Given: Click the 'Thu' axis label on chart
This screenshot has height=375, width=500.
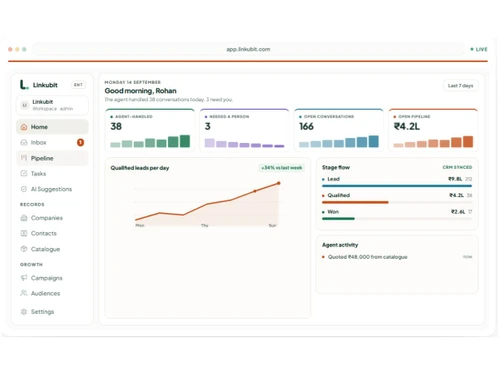Looking at the screenshot, I should tap(204, 226).
